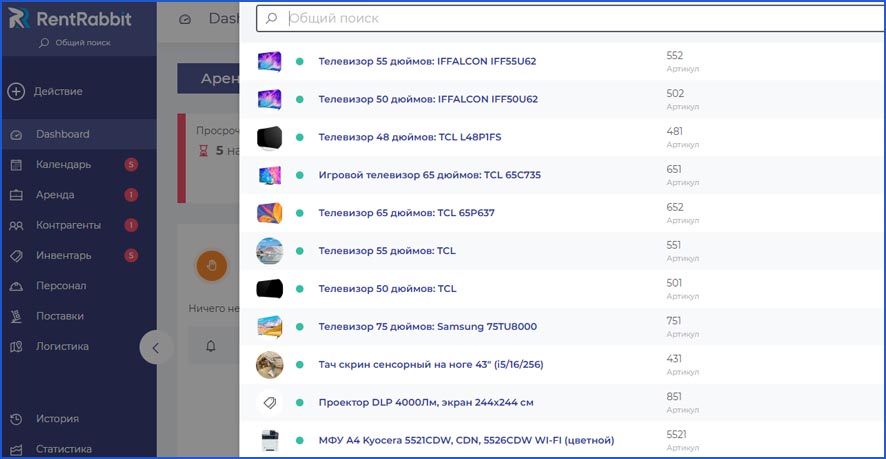
Task: Open Статистика section in the sidebar
Action: [x=64, y=449]
